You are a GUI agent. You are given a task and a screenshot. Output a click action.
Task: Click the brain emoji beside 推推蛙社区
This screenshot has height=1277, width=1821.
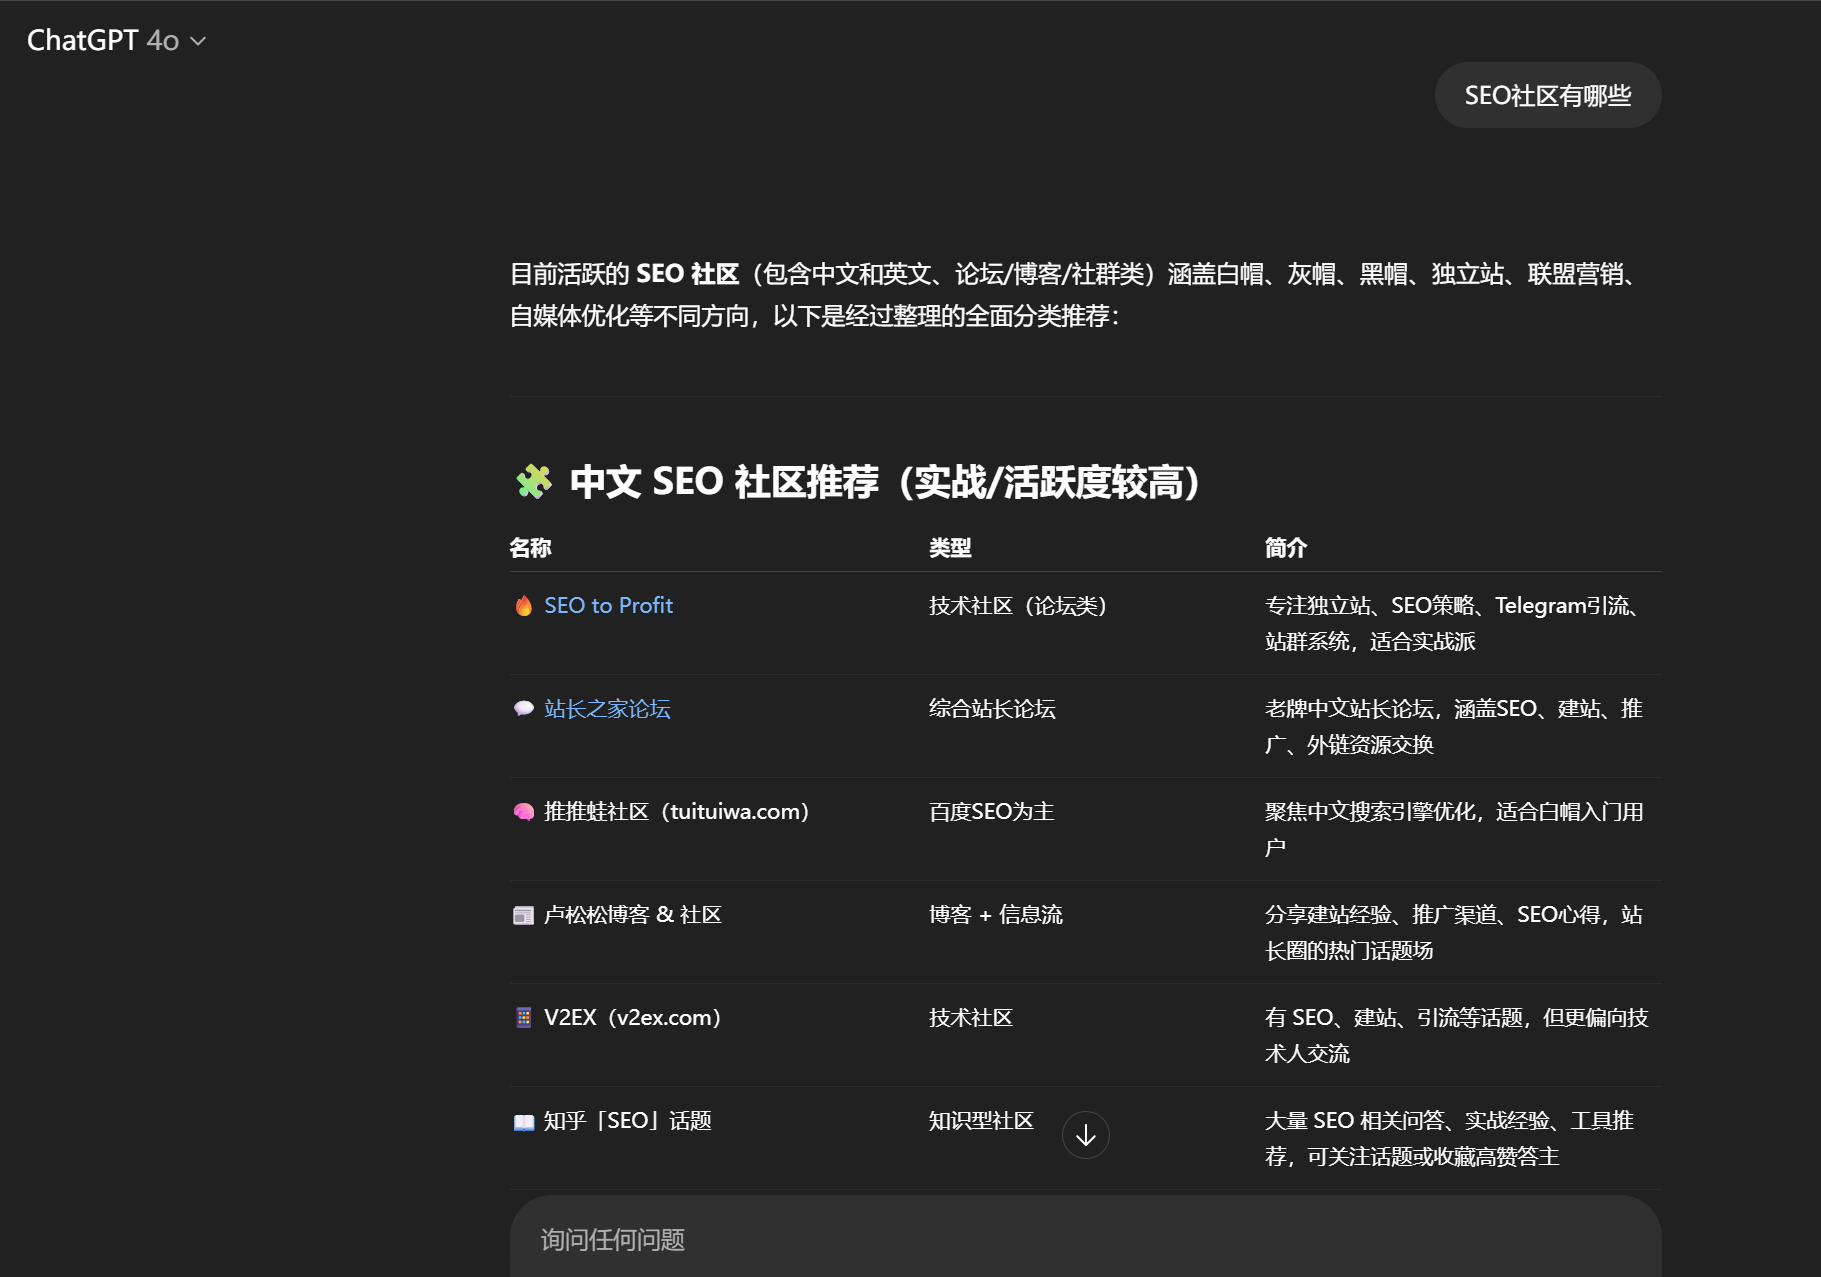(523, 811)
